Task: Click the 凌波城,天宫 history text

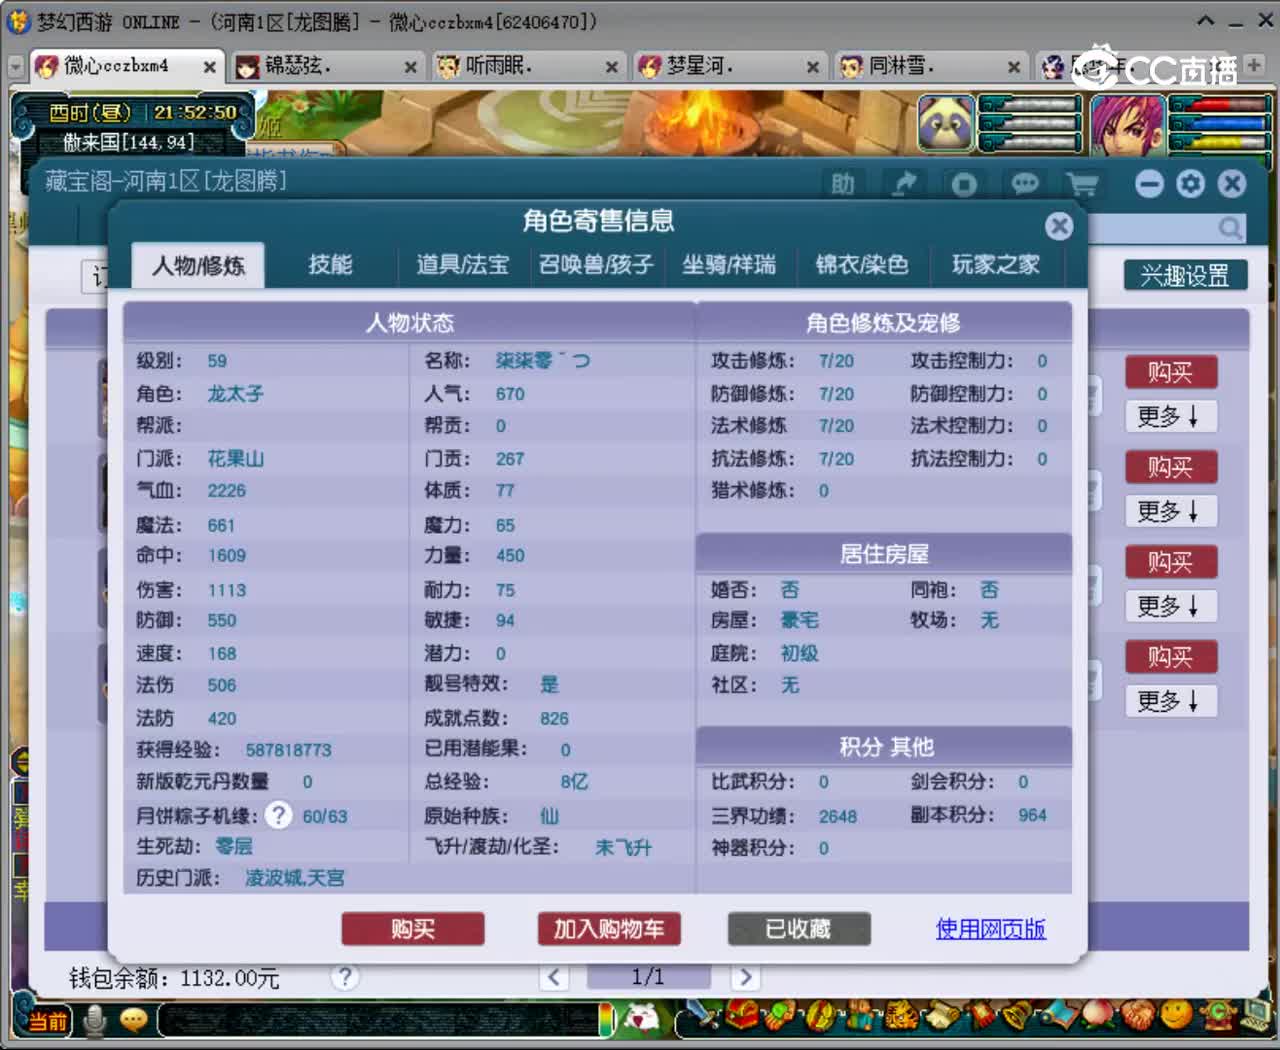Action: 295,878
